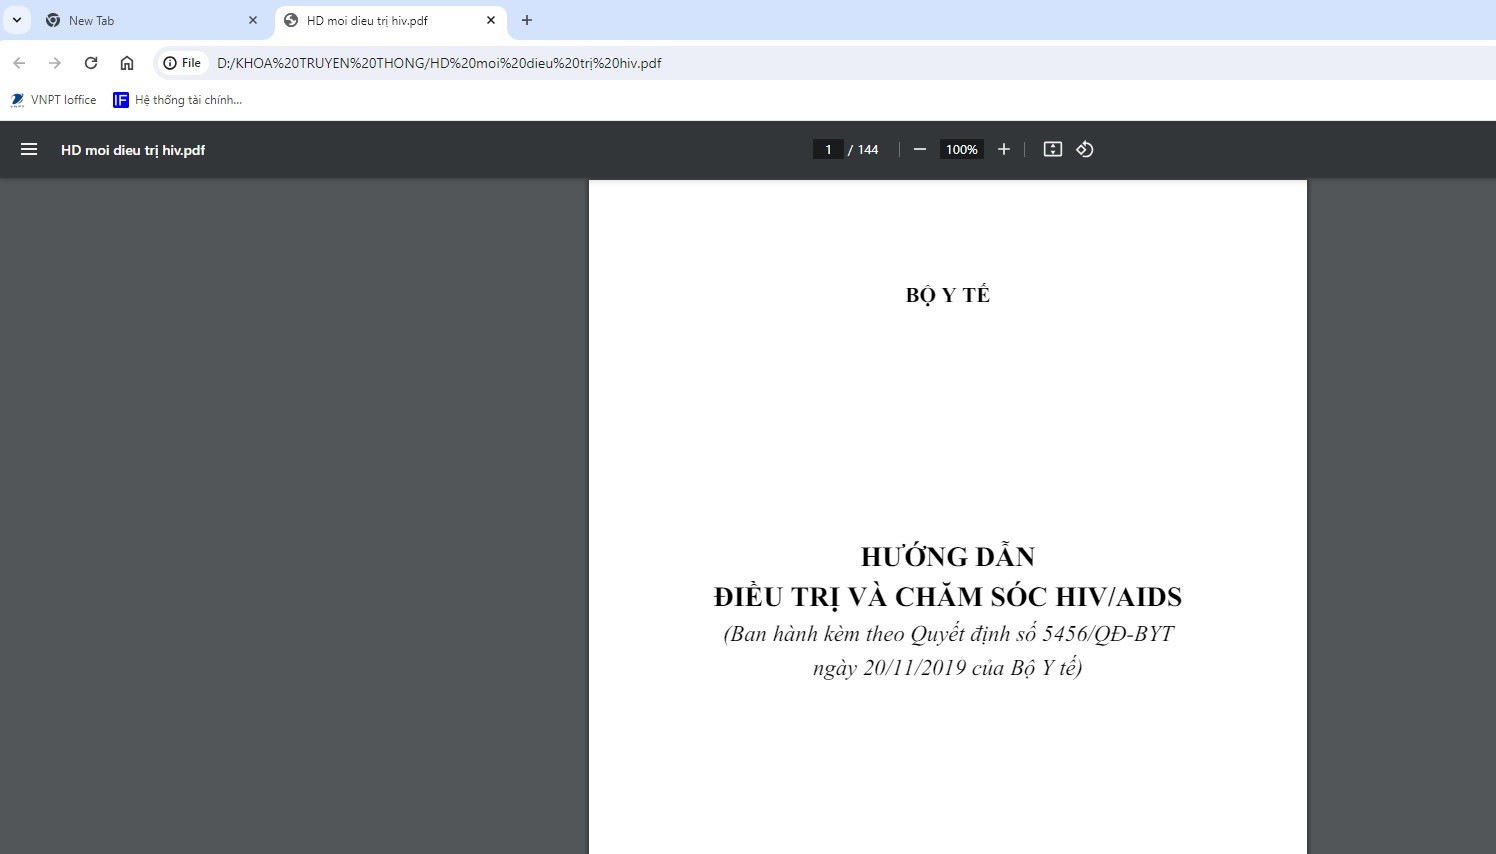Image resolution: width=1496 pixels, height=854 pixels.
Task: Reload the current page
Action: coord(91,63)
